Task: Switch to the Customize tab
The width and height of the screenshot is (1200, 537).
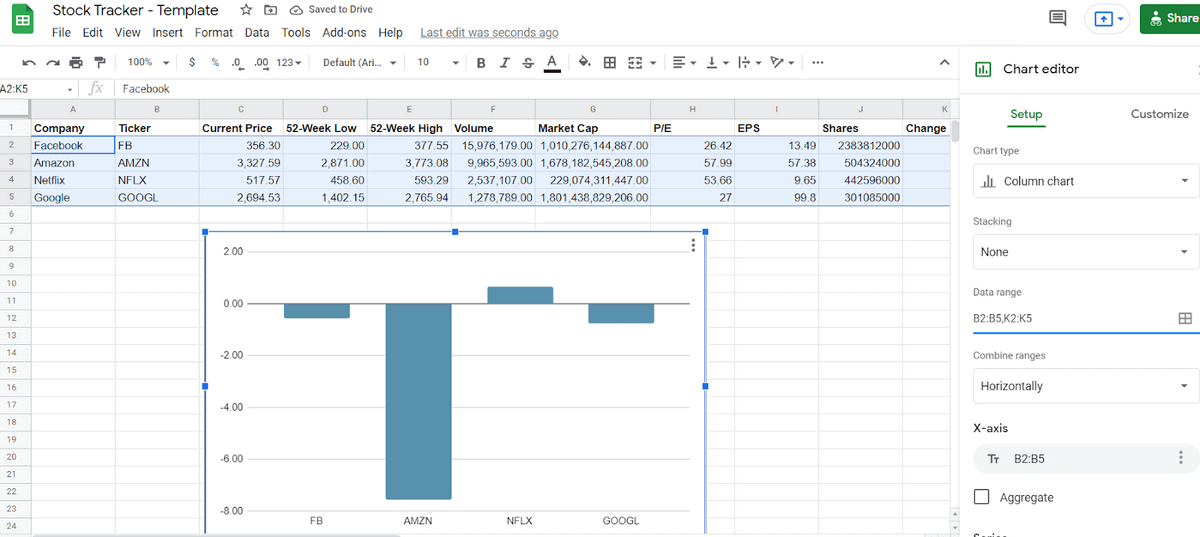Action: click(1159, 114)
